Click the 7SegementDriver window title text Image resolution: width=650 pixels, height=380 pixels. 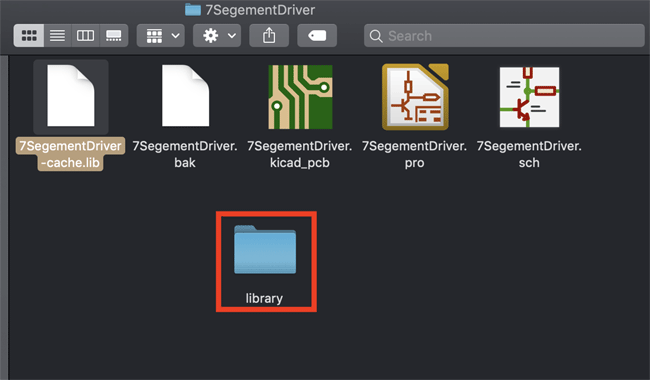(x=260, y=10)
